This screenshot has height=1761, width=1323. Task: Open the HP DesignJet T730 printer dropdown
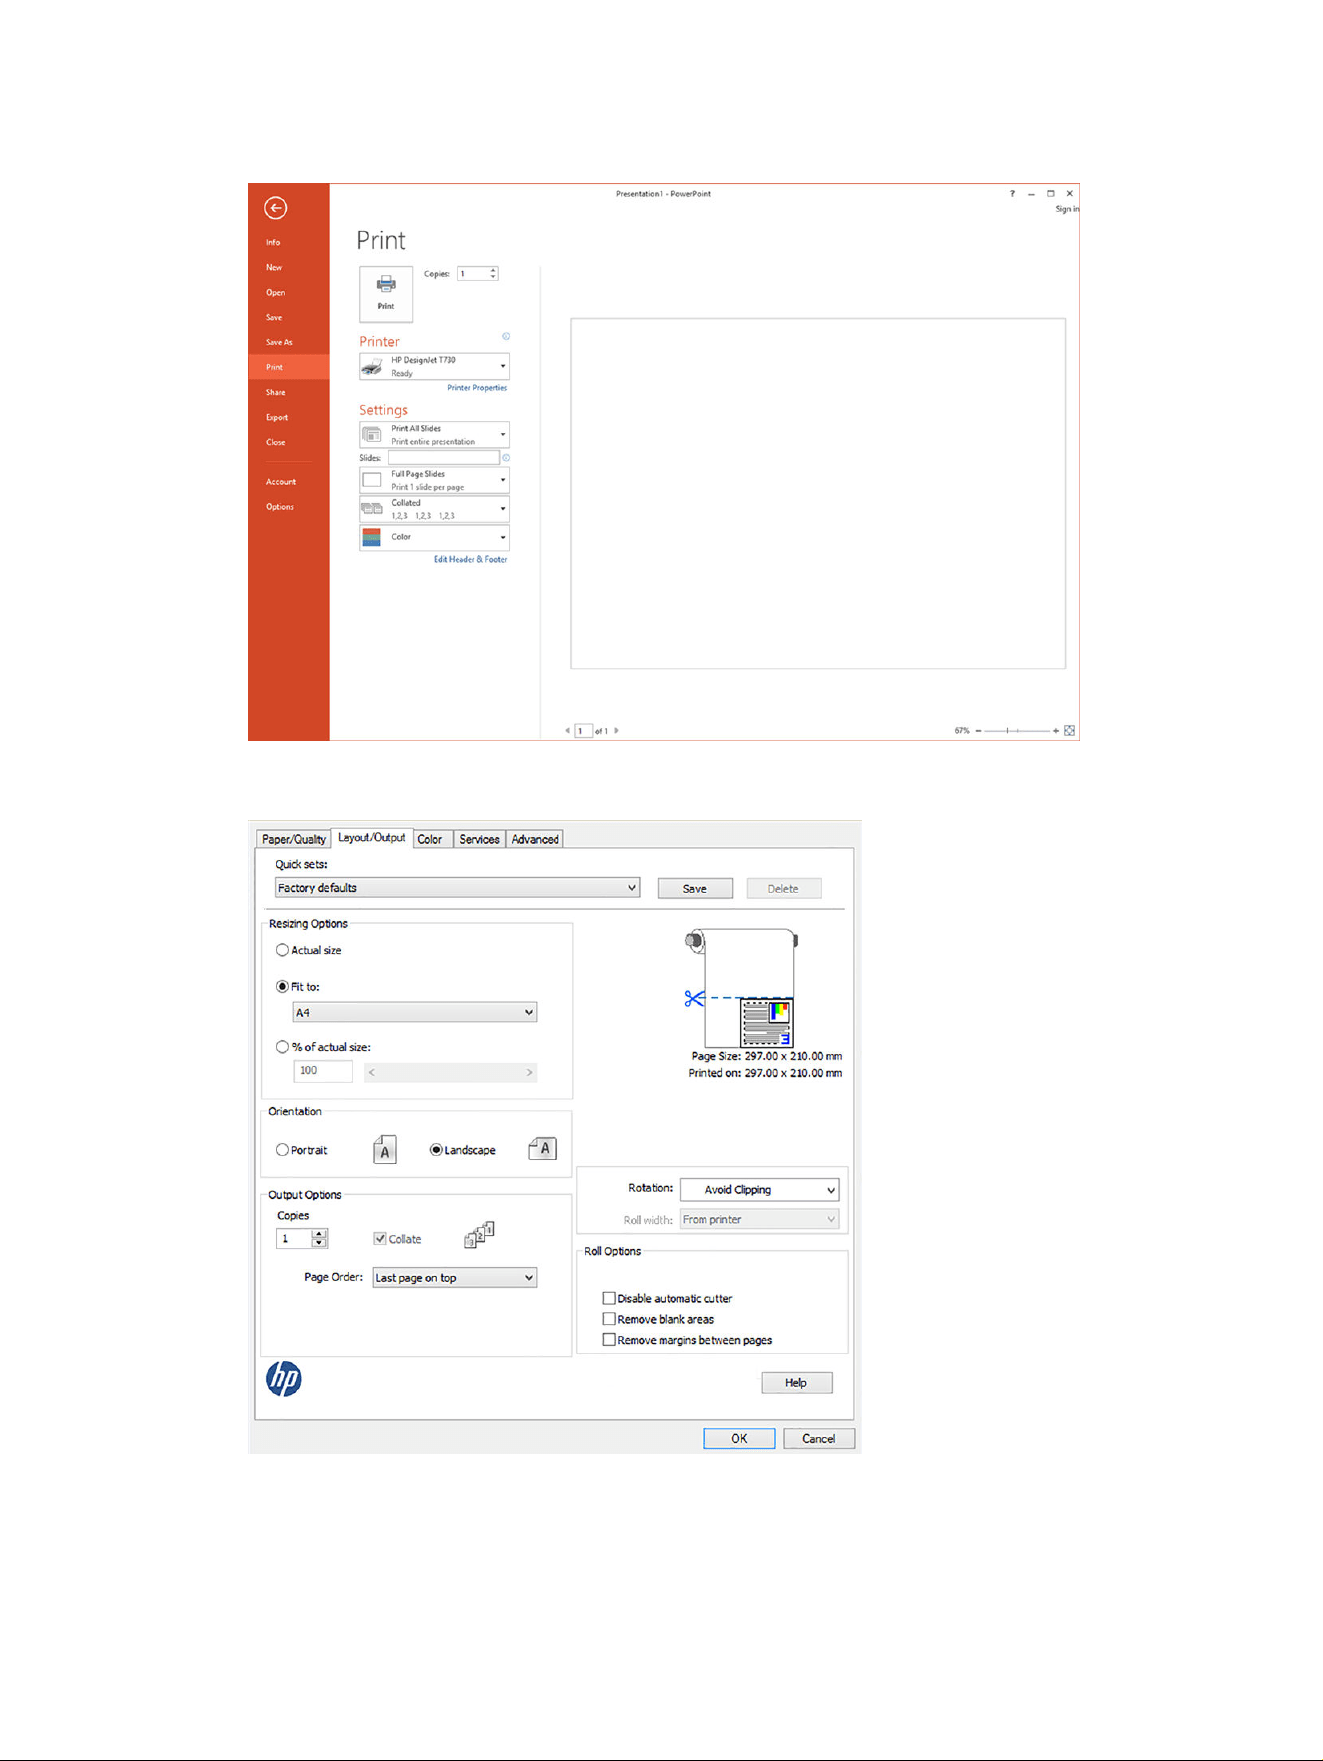coord(434,367)
